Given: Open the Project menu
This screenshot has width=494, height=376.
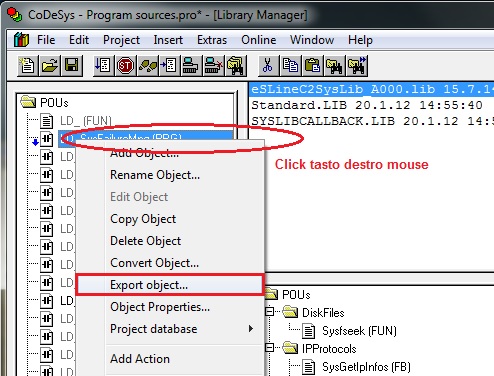Looking at the screenshot, I should pos(121,40).
